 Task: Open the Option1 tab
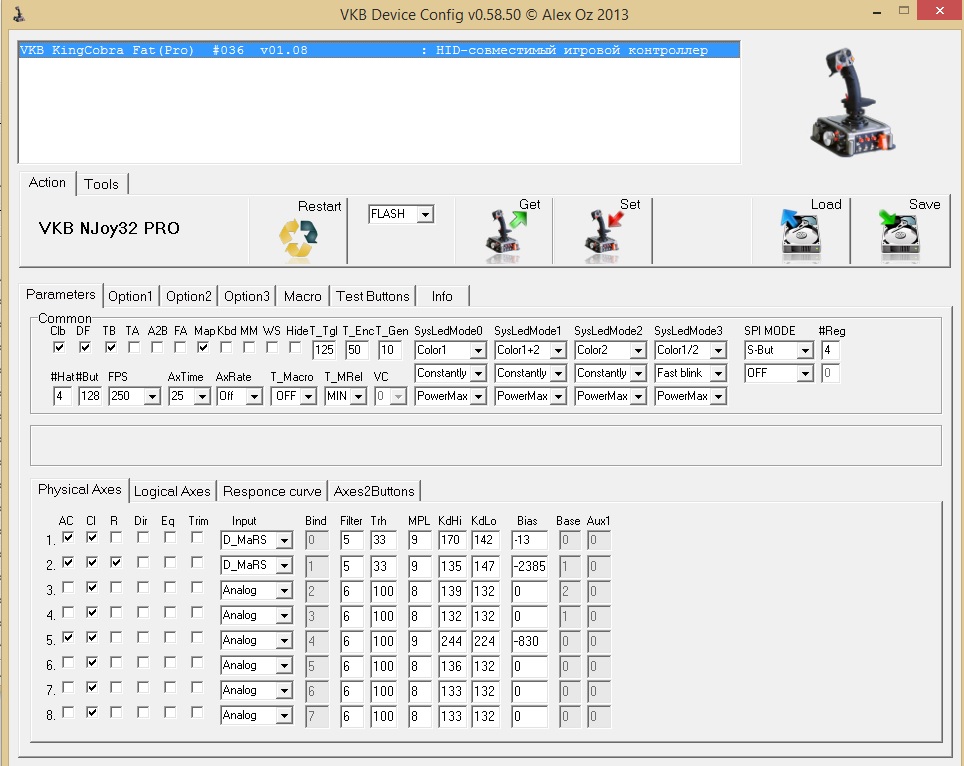(x=130, y=296)
